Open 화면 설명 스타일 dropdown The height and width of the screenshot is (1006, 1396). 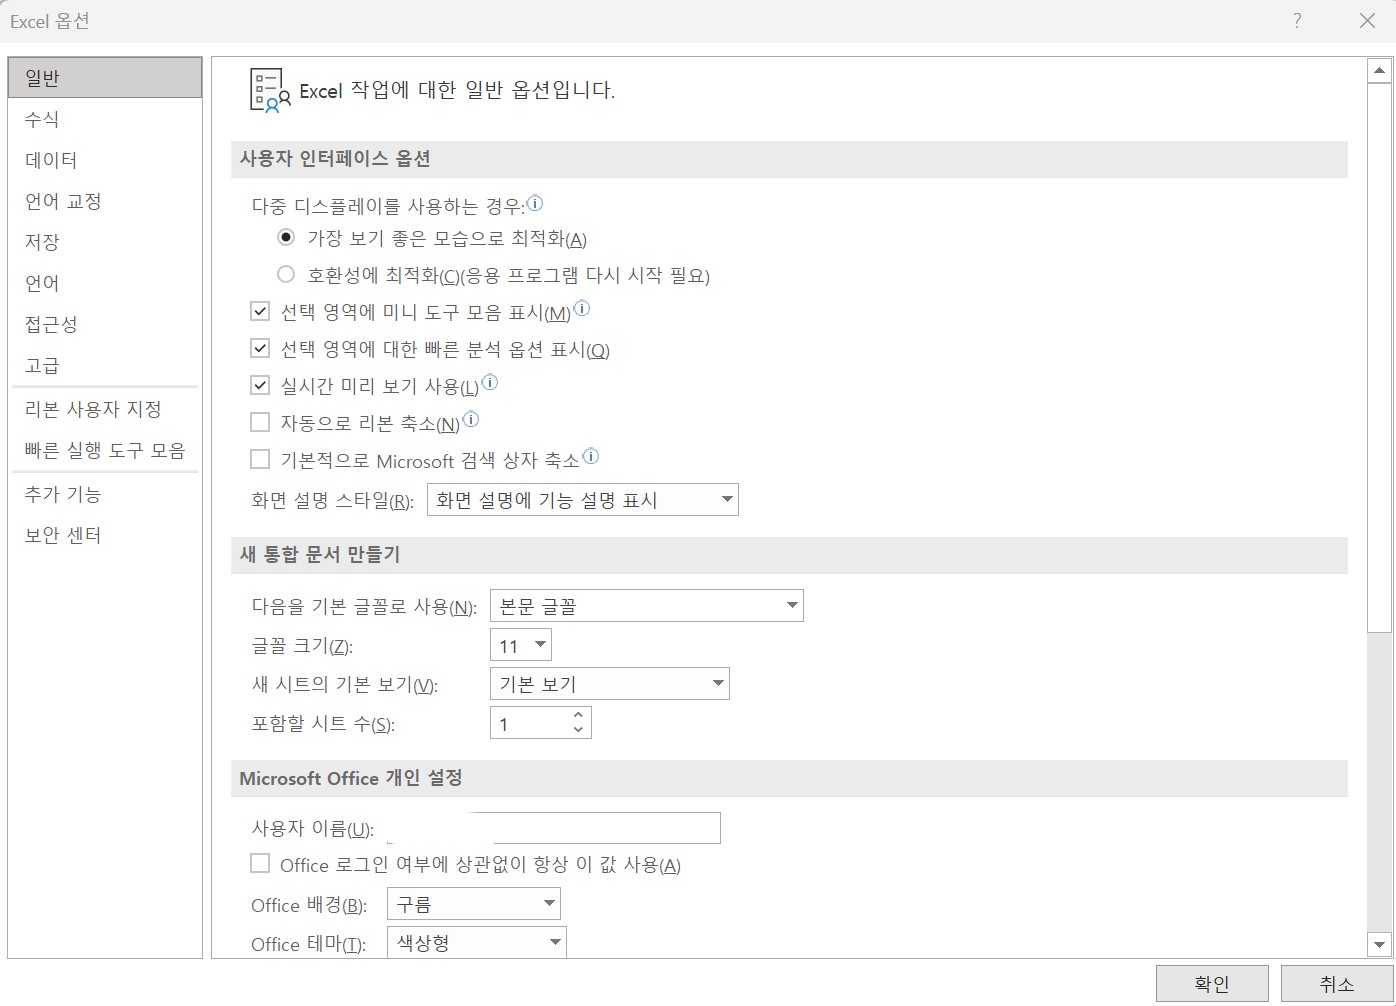coord(582,500)
